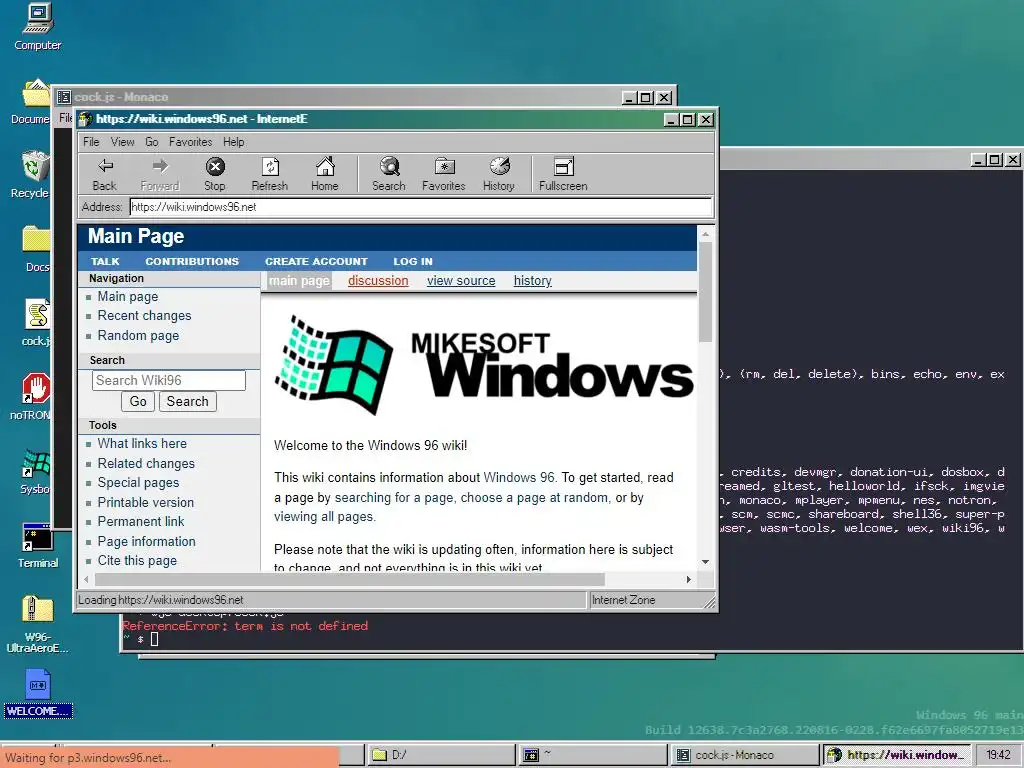The height and width of the screenshot is (768, 1024).
Task: Click the Mikesoft Windows logo image
Action: click(484, 364)
